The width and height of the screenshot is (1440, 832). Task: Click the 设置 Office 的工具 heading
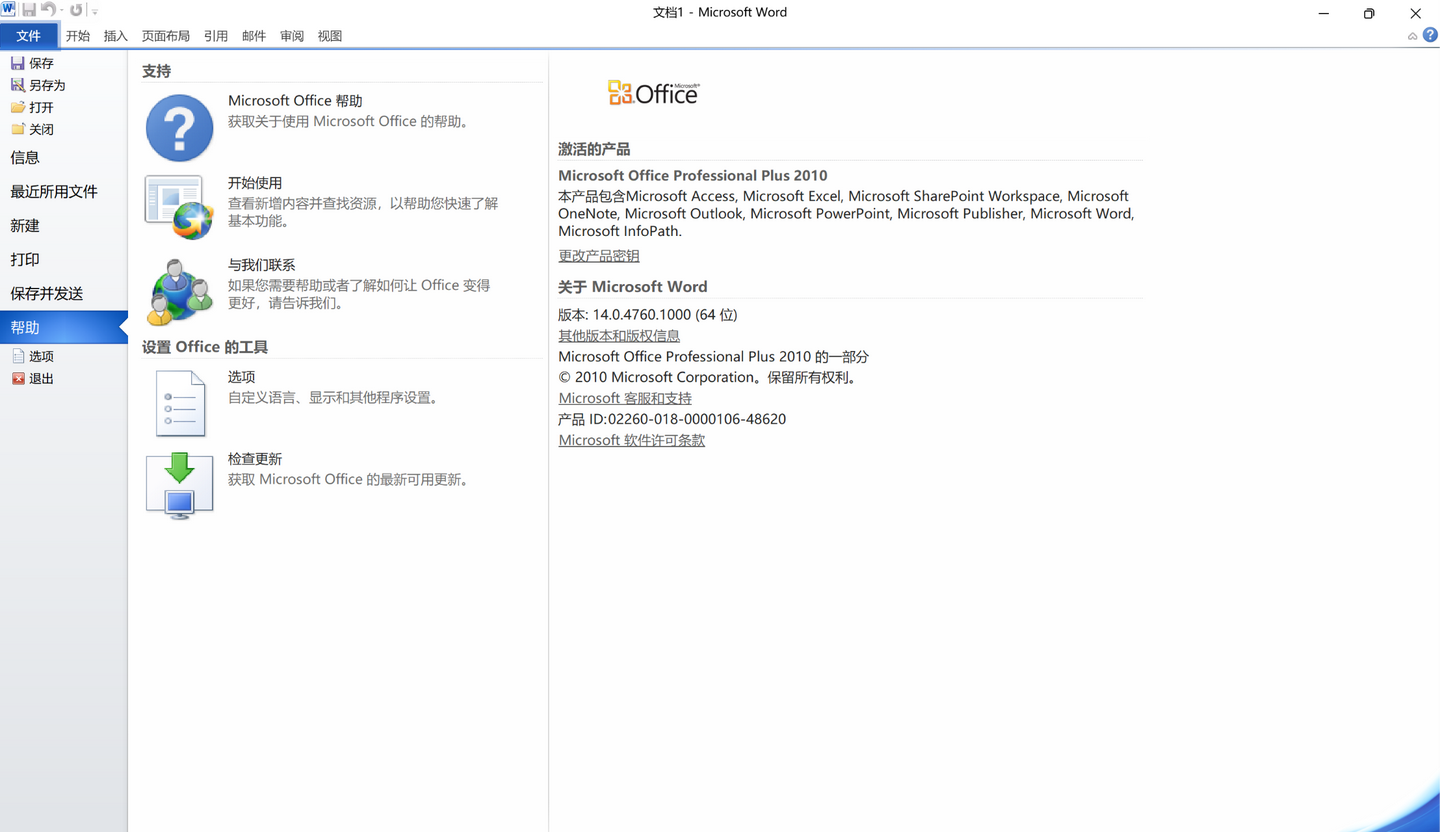(205, 347)
